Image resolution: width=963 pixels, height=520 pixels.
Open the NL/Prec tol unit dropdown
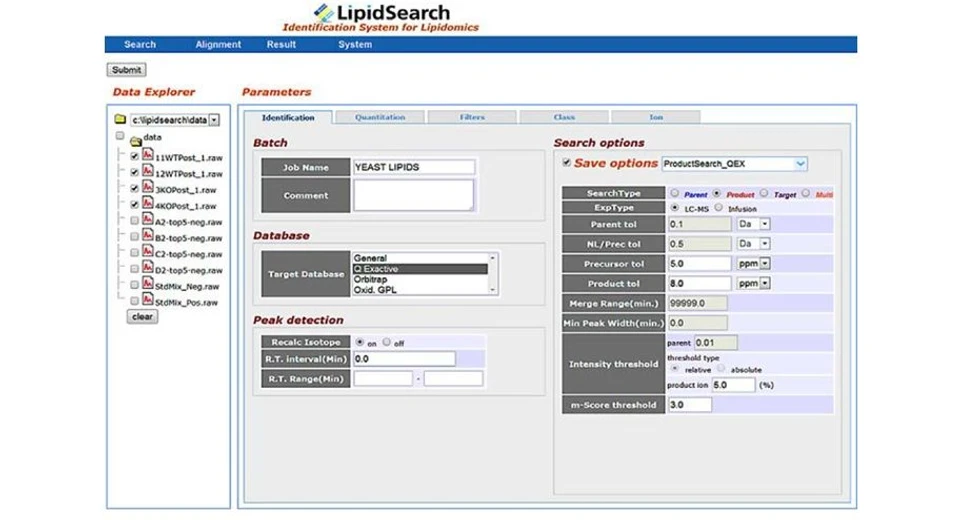(x=765, y=244)
